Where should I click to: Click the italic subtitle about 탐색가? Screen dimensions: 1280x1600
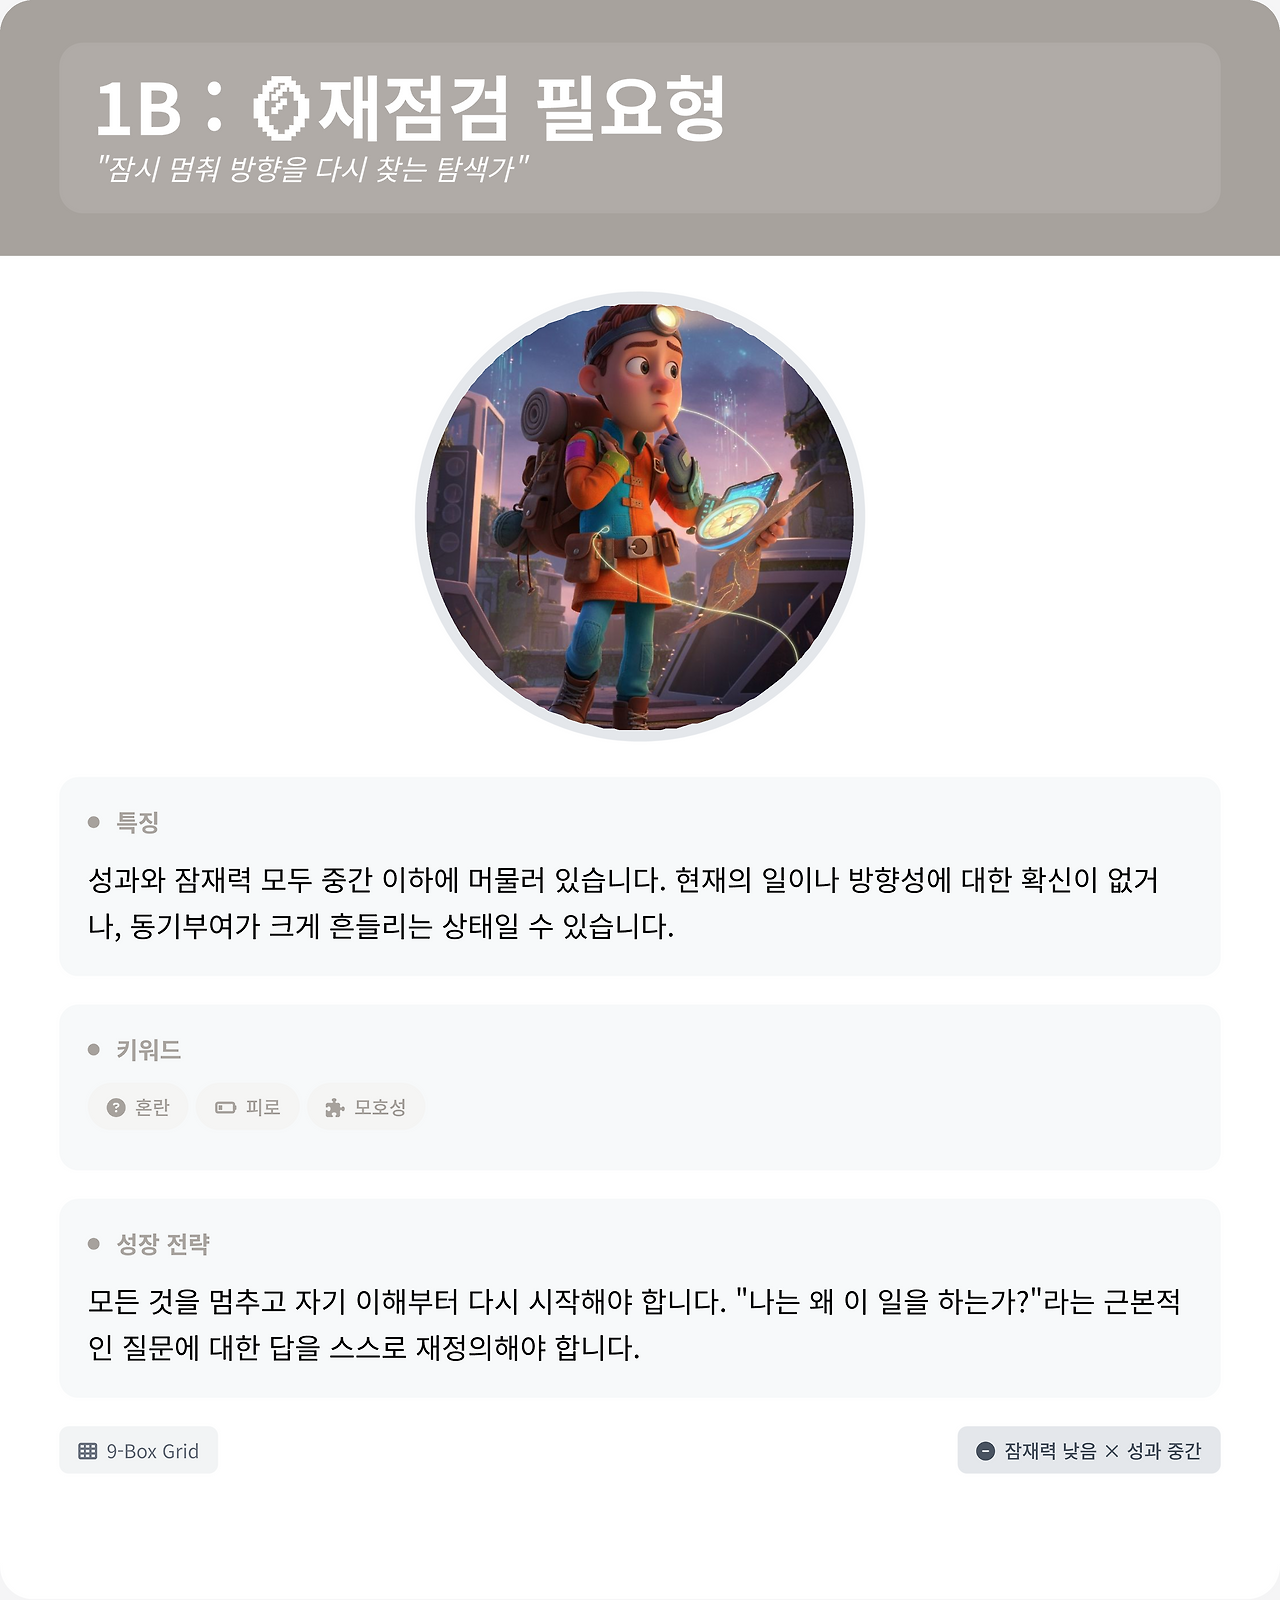coord(311,168)
